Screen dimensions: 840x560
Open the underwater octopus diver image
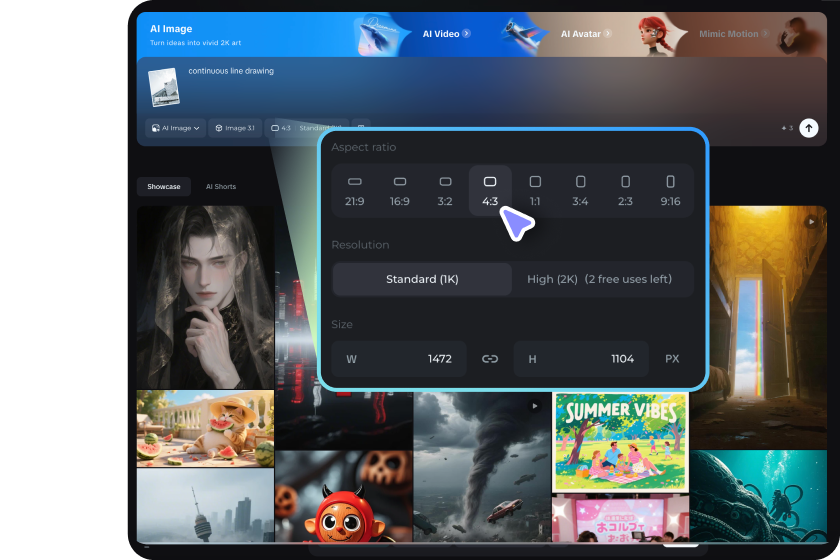point(758,496)
